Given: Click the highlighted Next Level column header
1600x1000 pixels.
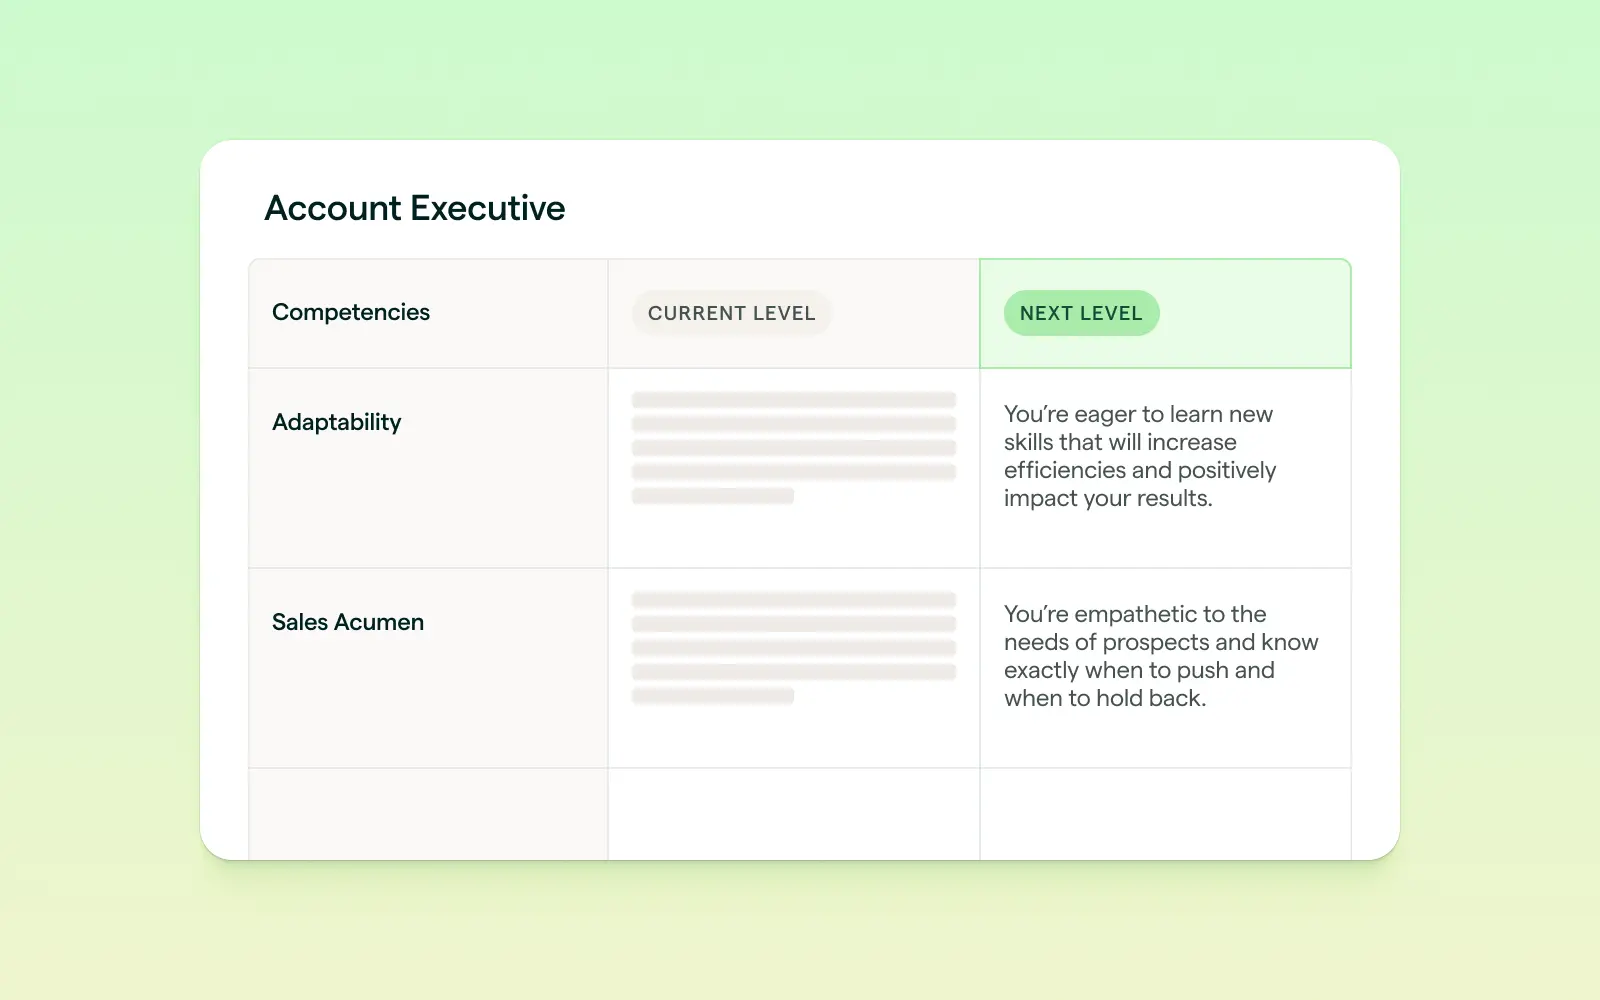Looking at the screenshot, I should click(x=1164, y=313).
